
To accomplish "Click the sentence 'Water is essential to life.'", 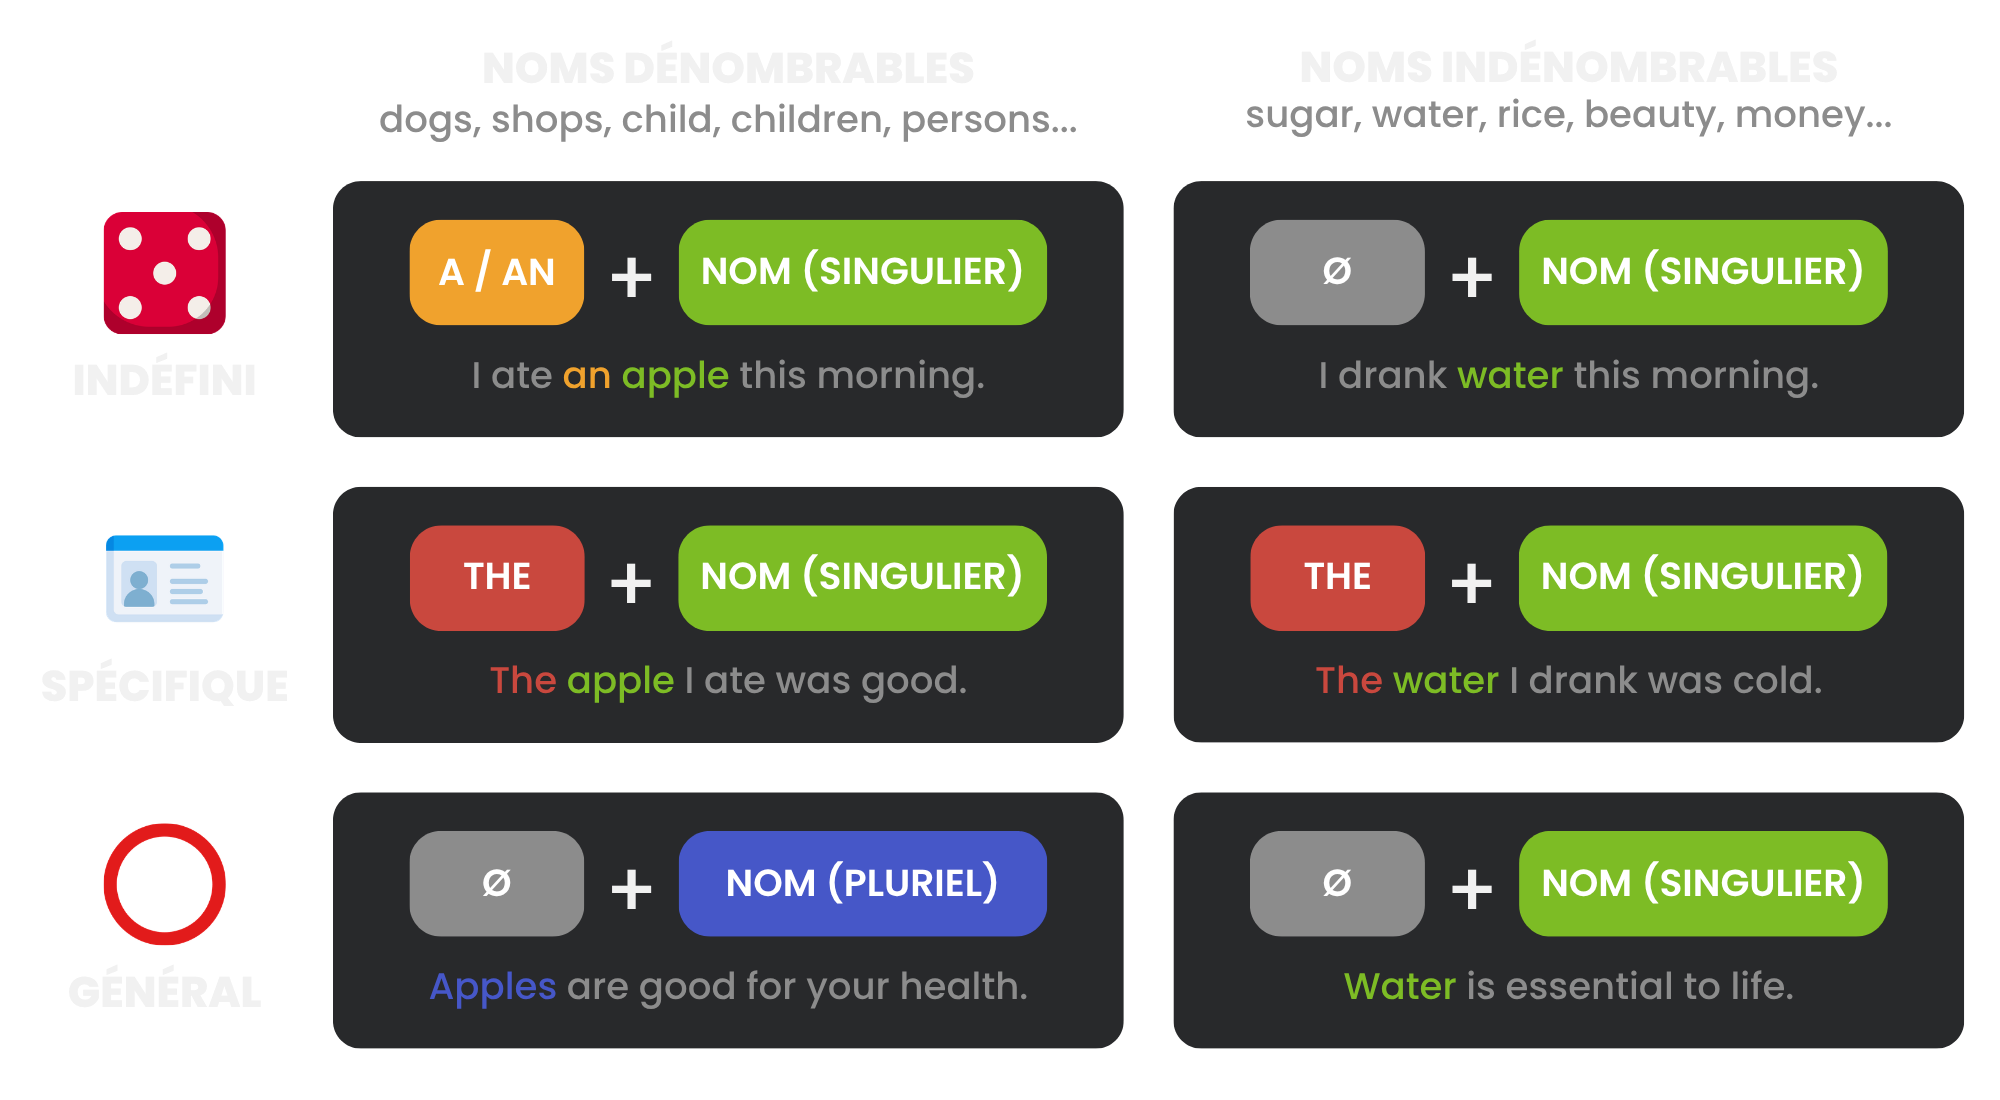I will click(x=1568, y=986).
